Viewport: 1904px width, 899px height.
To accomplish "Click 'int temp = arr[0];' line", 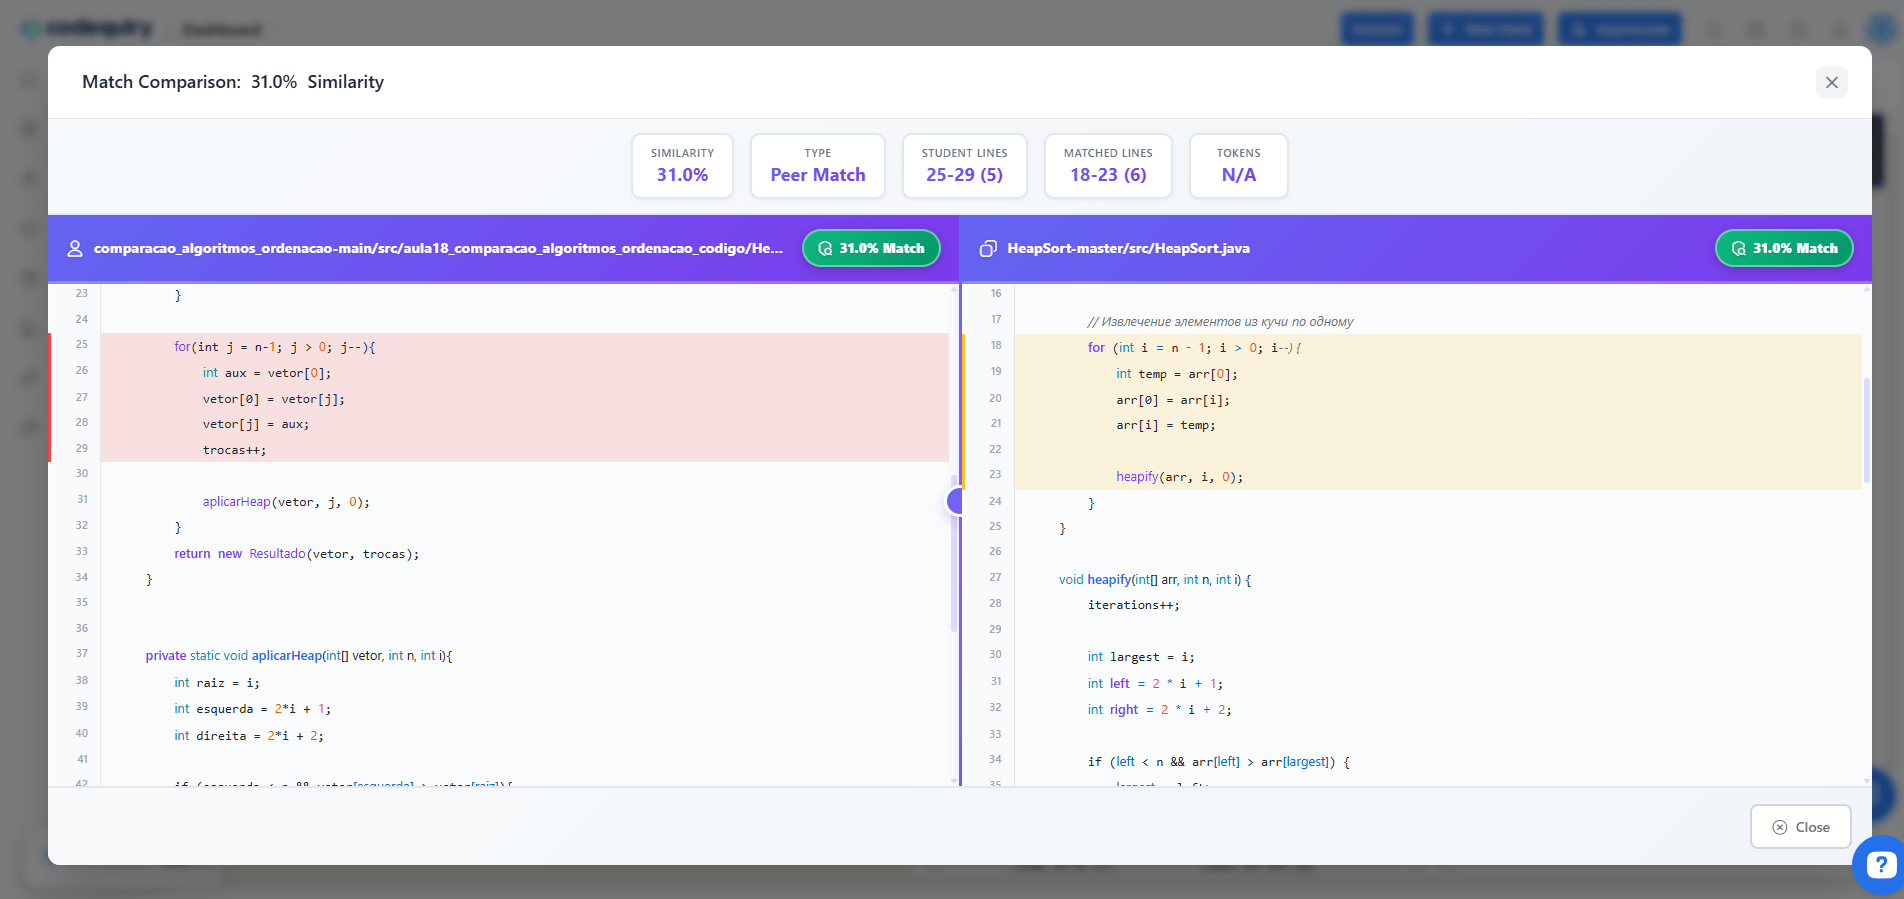I will coord(1177,374).
